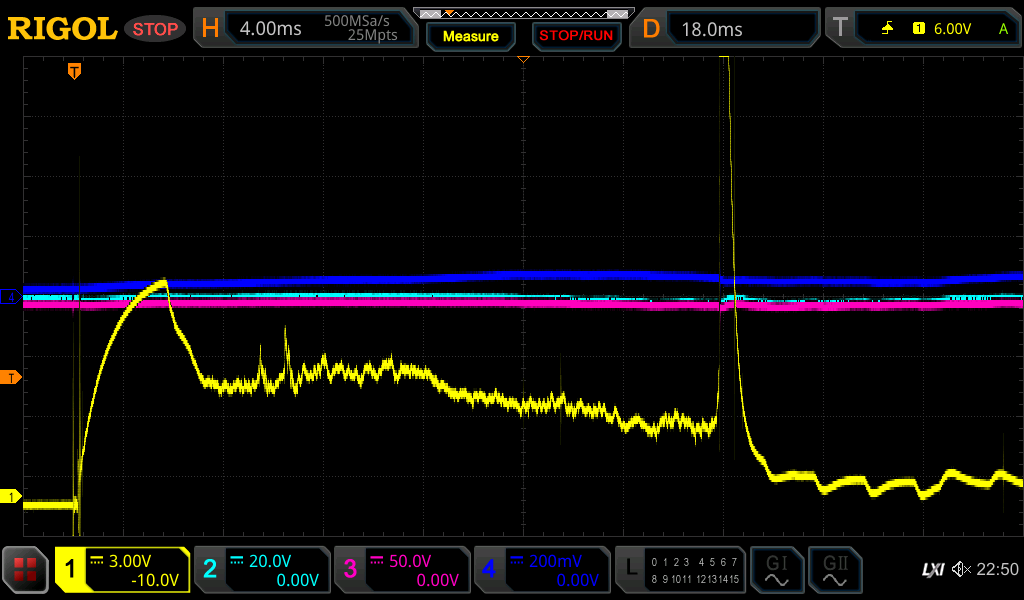This screenshot has width=1024, height=600.
Task: Click the orange trigger level T marker
Action: pos(12,377)
